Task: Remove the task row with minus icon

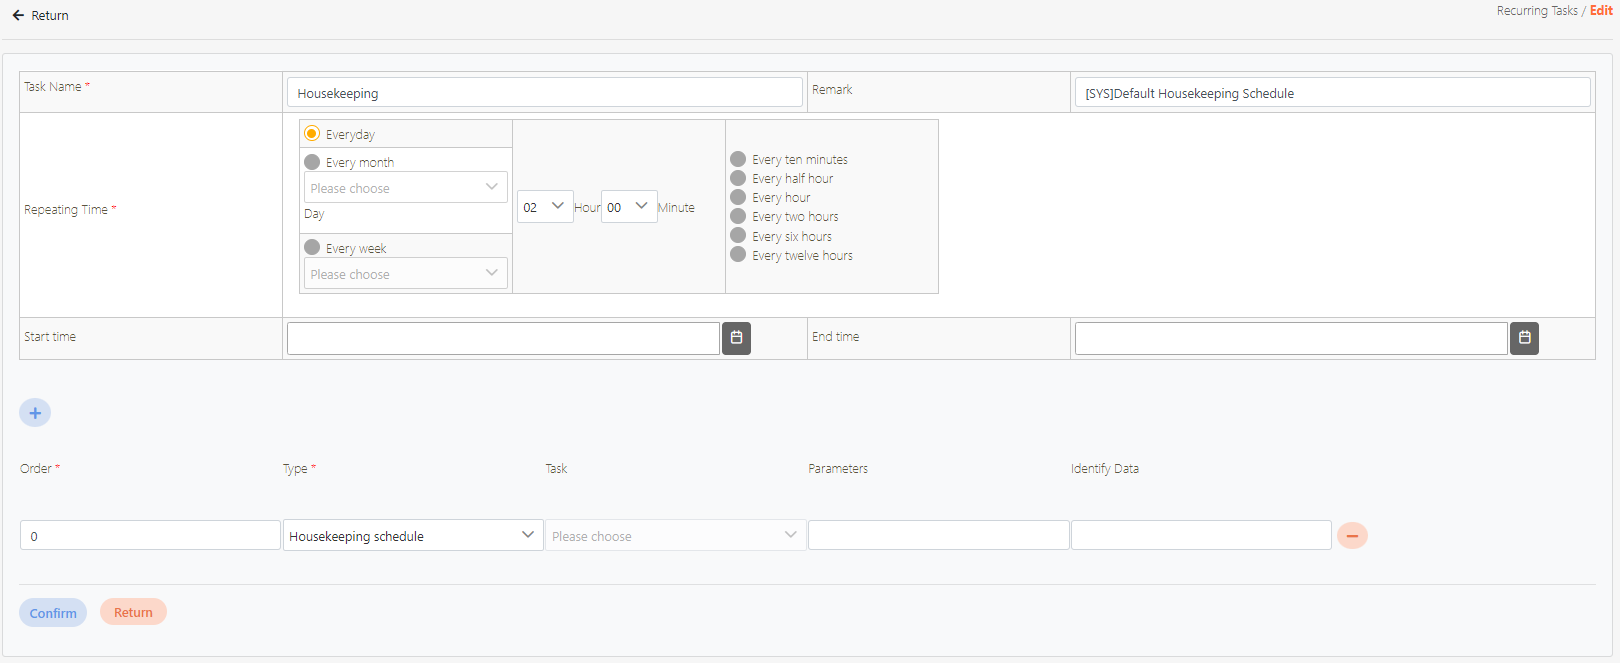Action: pyautogui.click(x=1352, y=536)
